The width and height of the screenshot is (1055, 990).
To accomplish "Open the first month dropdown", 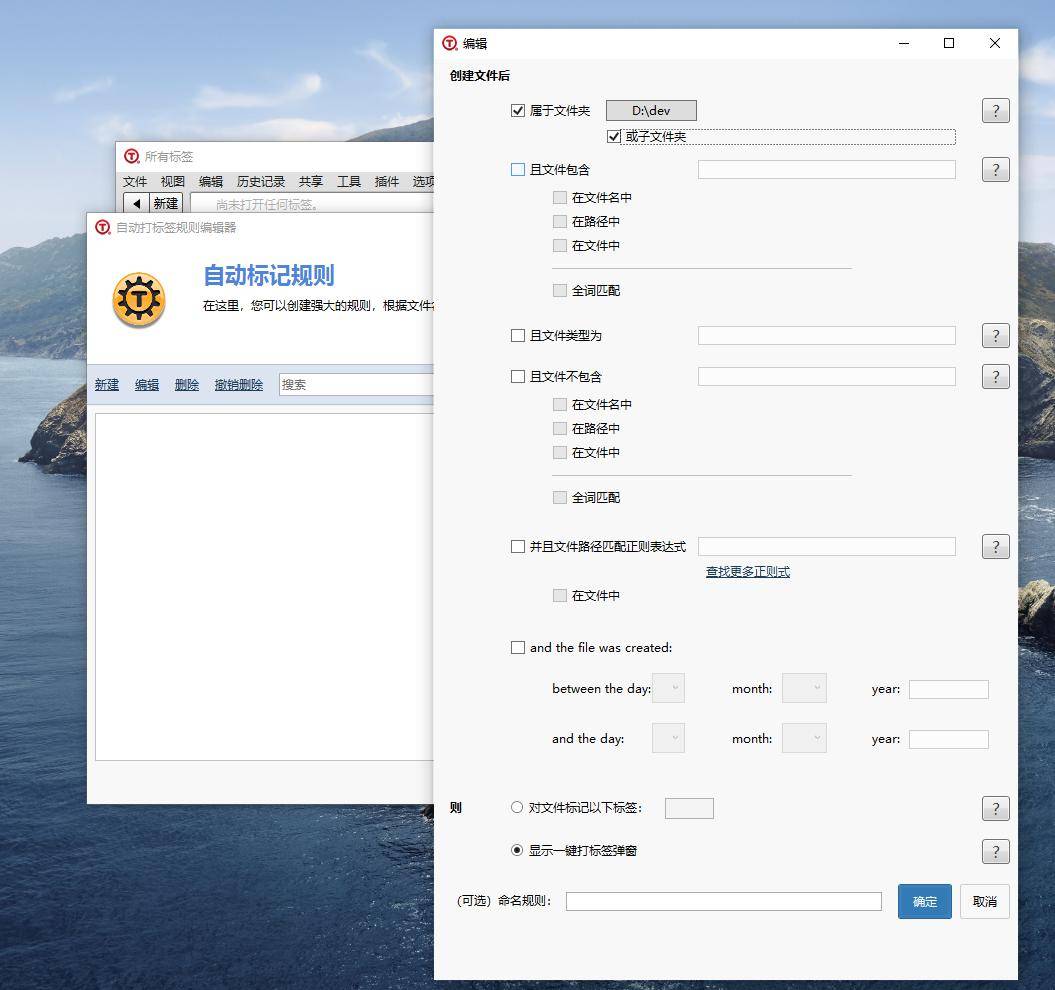I will 804,689.
